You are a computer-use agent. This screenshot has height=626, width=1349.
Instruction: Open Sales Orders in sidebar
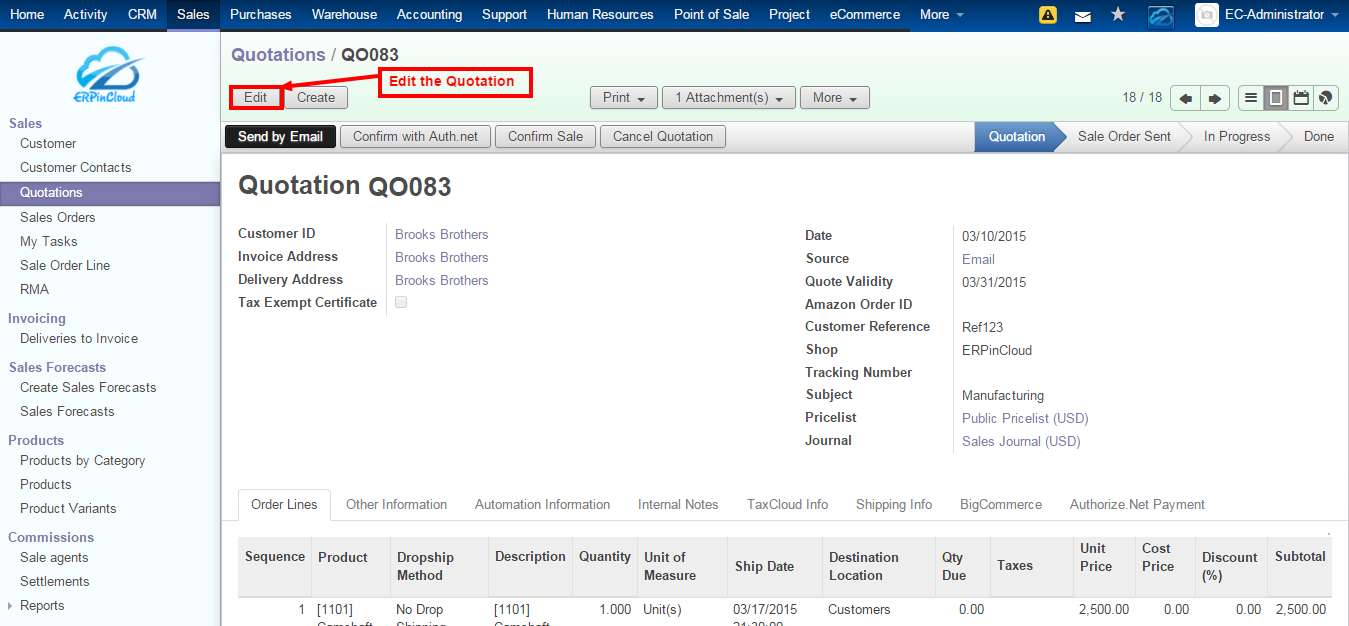(58, 218)
